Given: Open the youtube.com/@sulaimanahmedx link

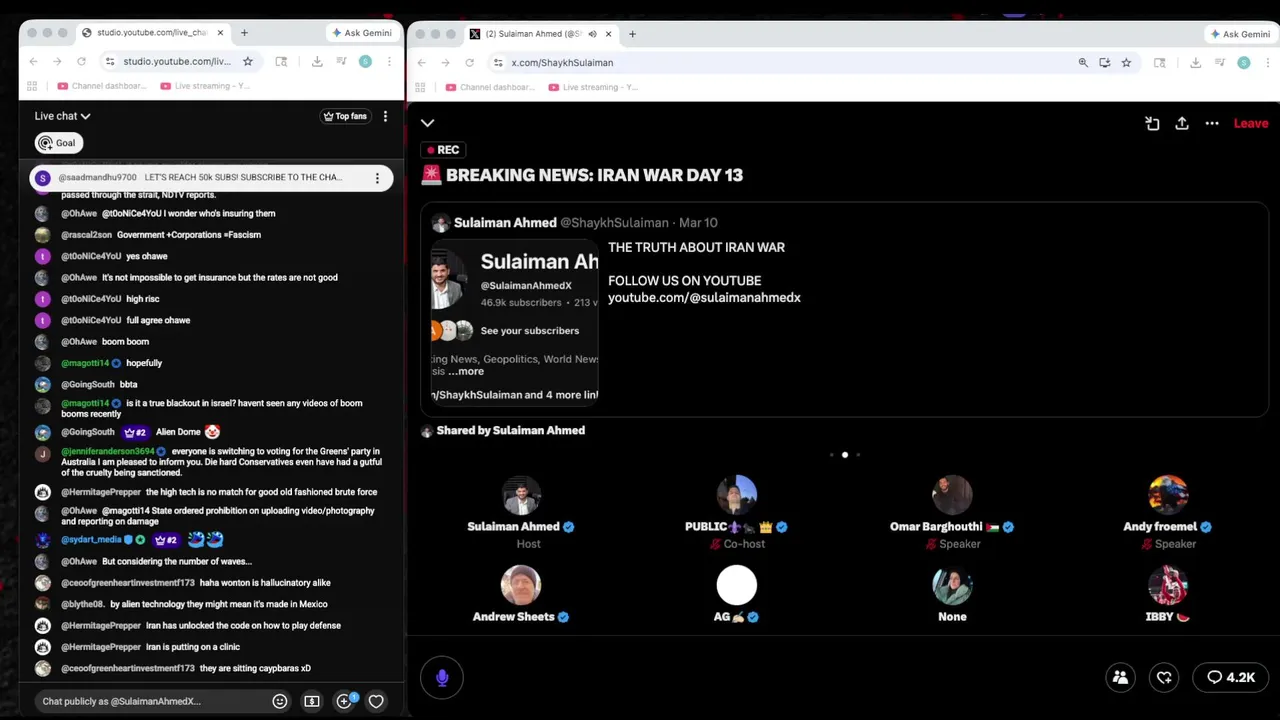Looking at the screenshot, I should 704,297.
